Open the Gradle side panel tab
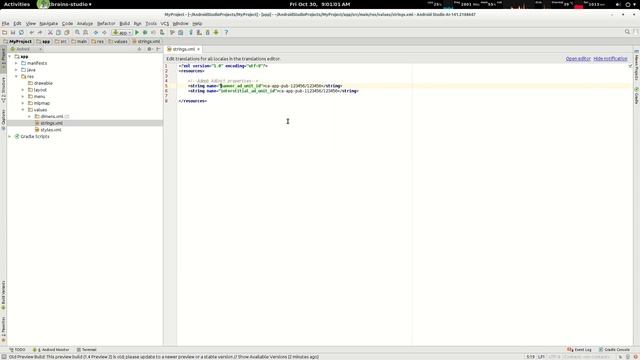 point(636,96)
